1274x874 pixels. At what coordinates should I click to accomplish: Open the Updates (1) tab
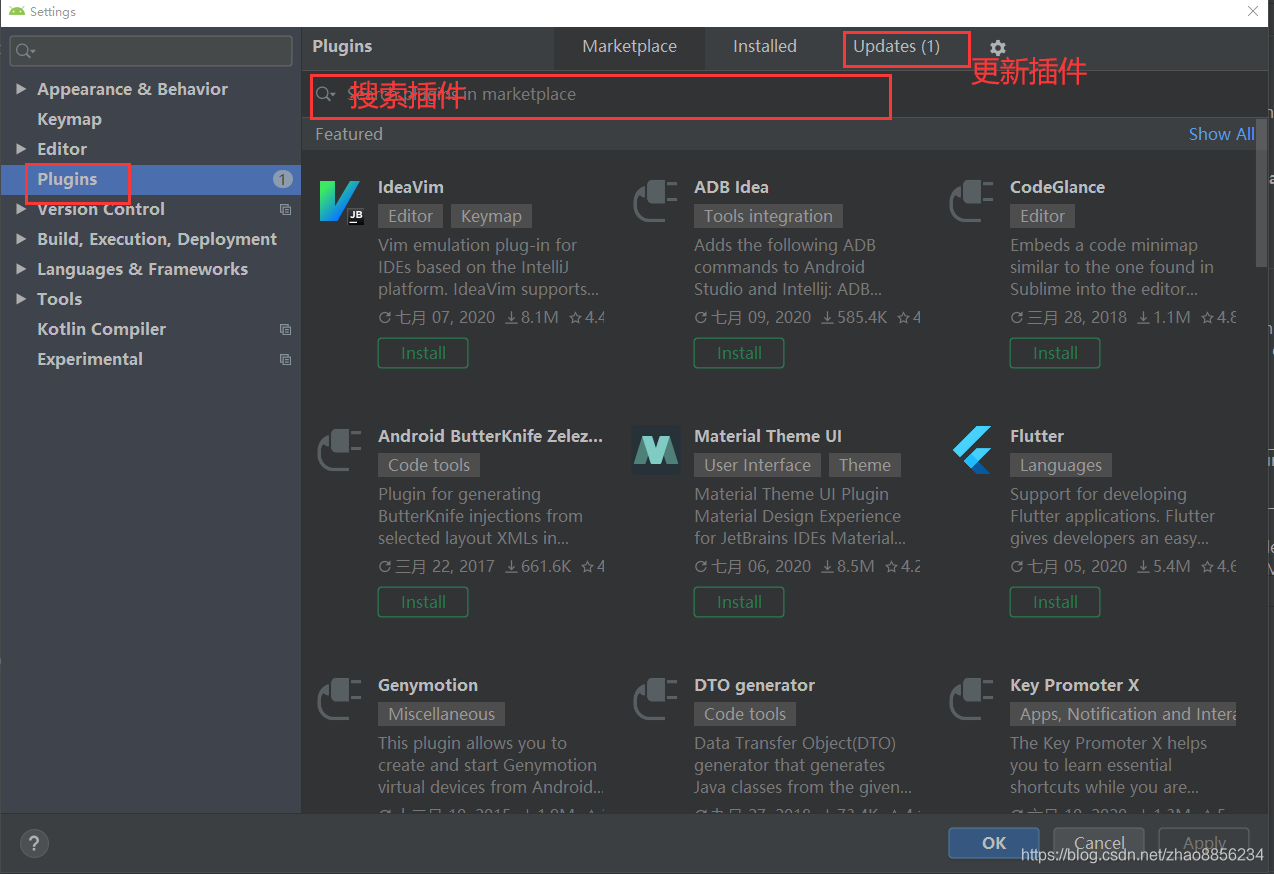click(896, 46)
